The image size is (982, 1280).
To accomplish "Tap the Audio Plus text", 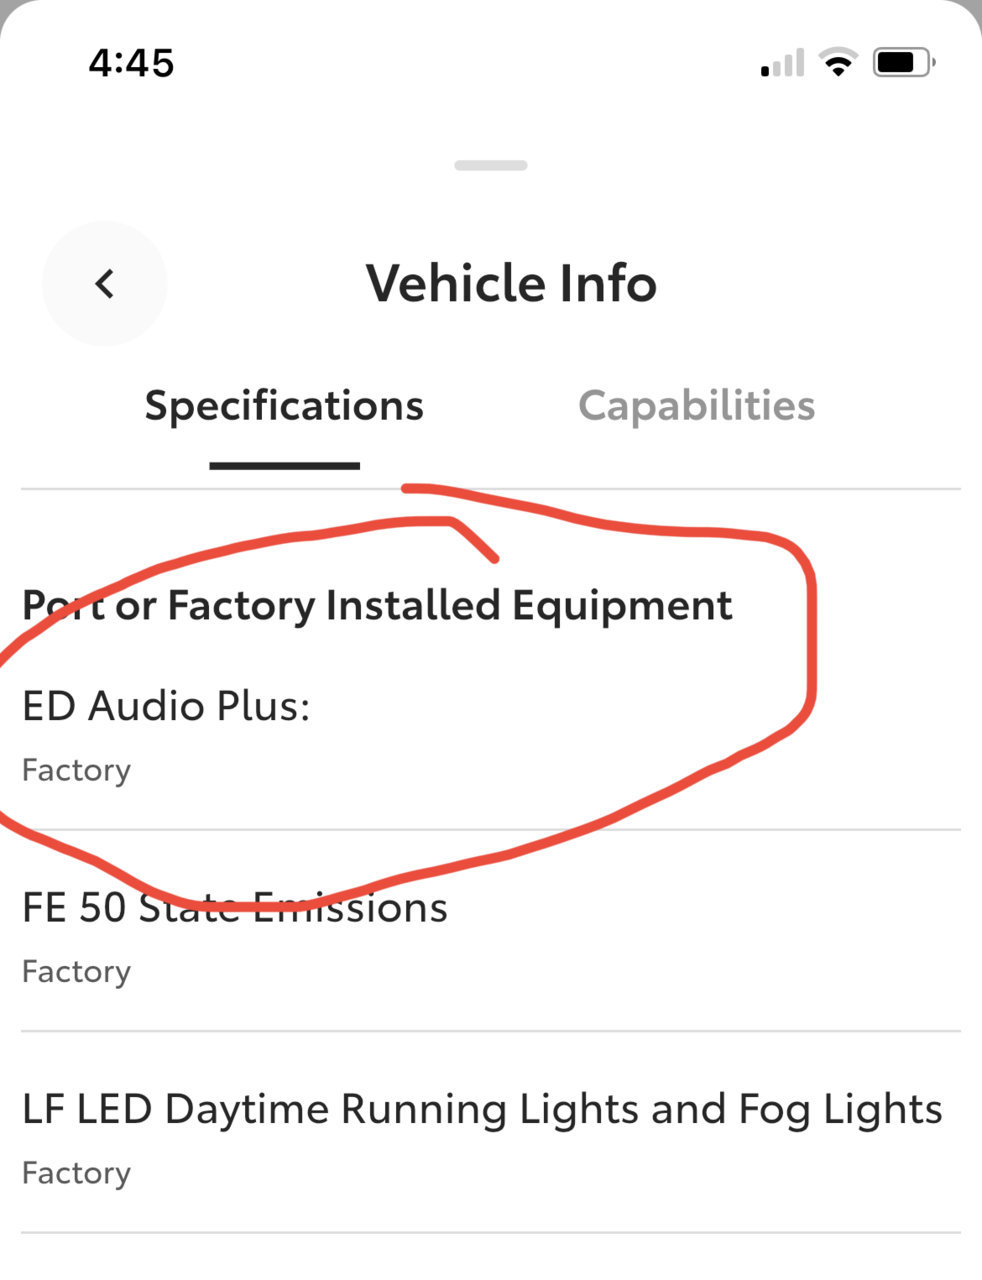I will coord(199,706).
